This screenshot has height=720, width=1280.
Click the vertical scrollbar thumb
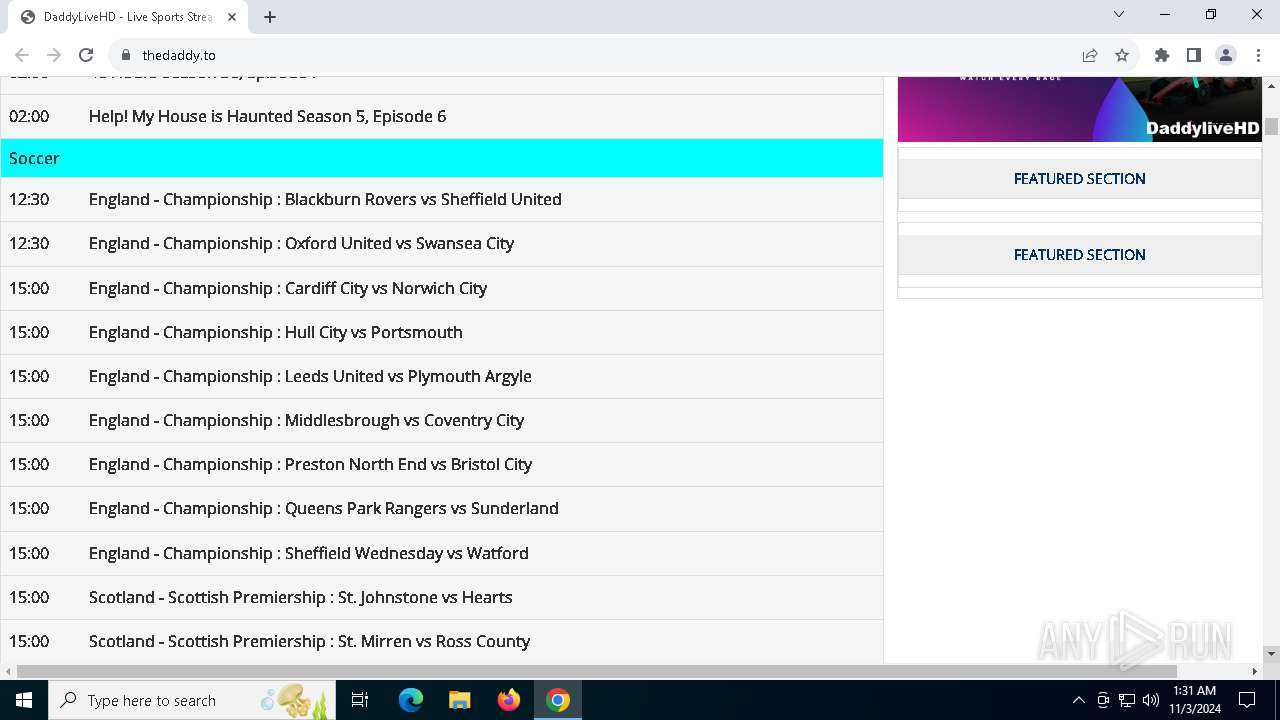click(x=1272, y=126)
